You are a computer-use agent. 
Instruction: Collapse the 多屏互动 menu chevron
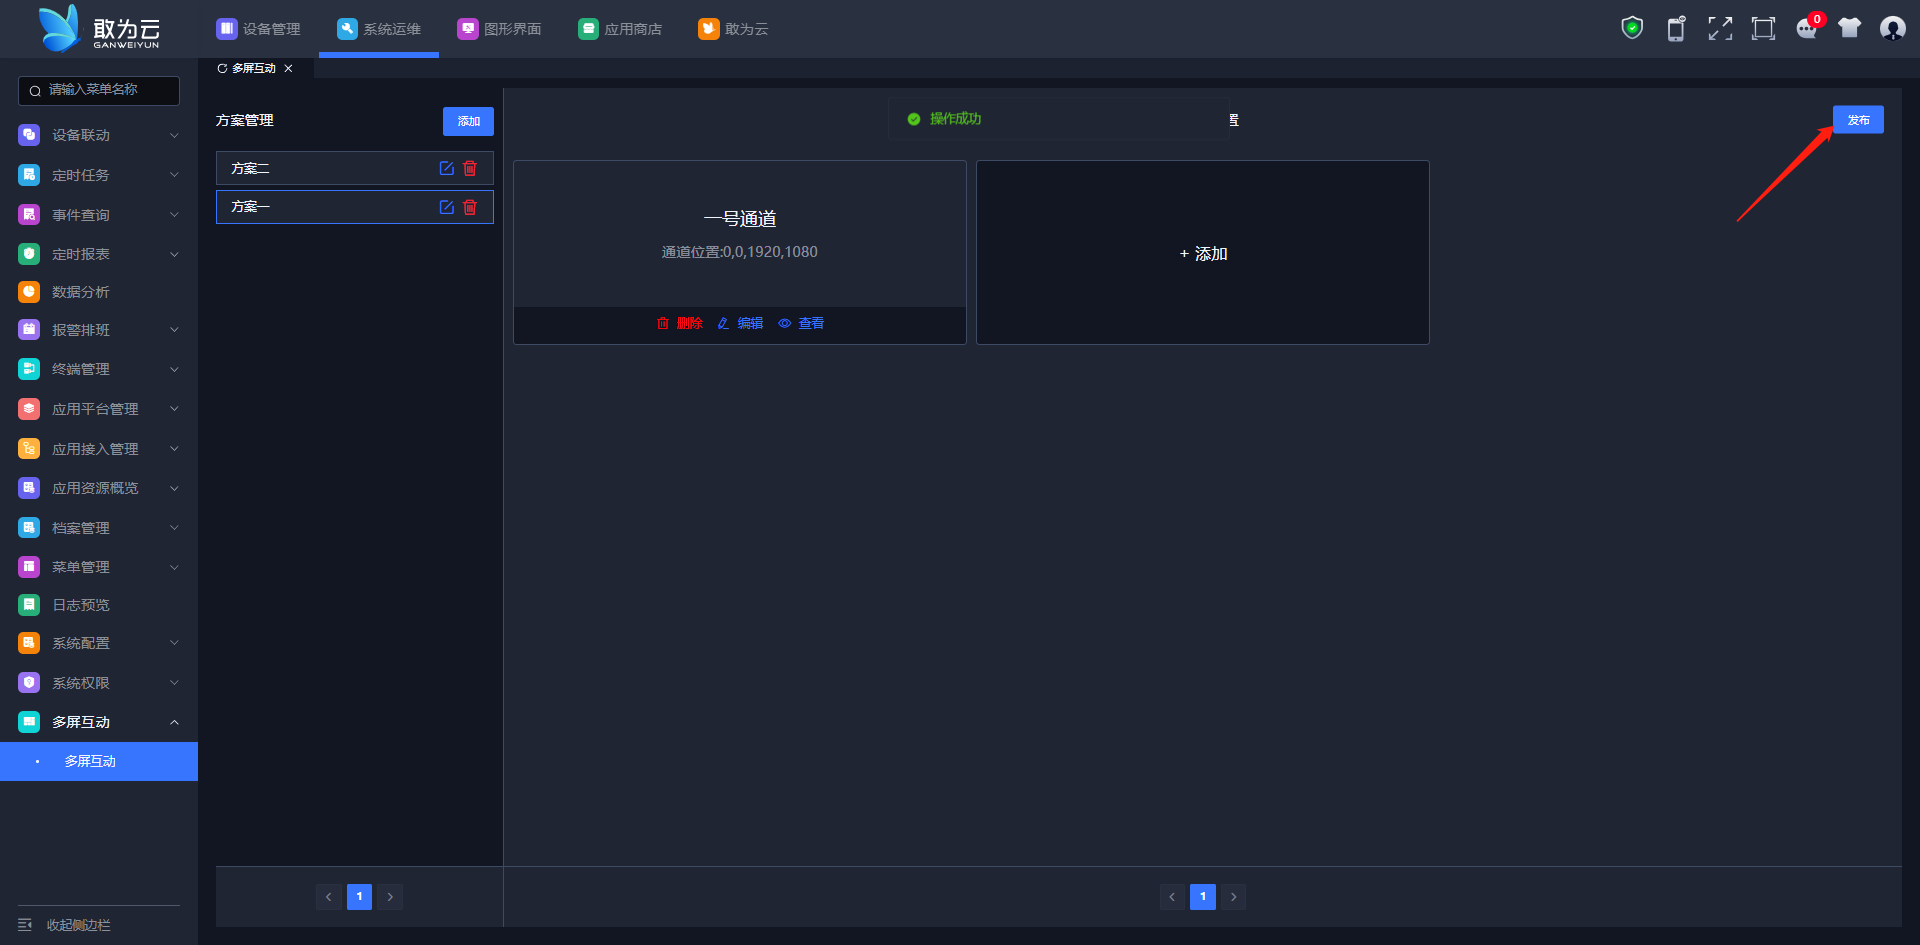click(174, 722)
